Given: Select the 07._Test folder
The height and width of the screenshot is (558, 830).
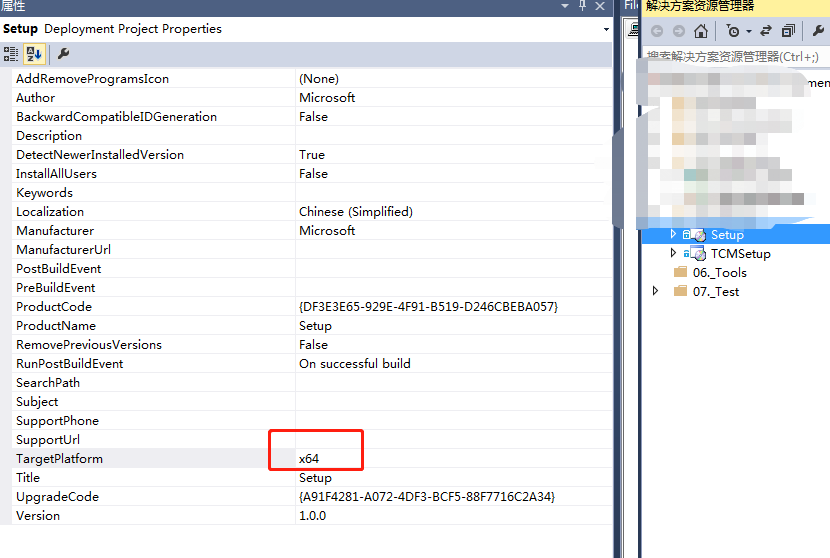Looking at the screenshot, I should pyautogui.click(x=716, y=292).
